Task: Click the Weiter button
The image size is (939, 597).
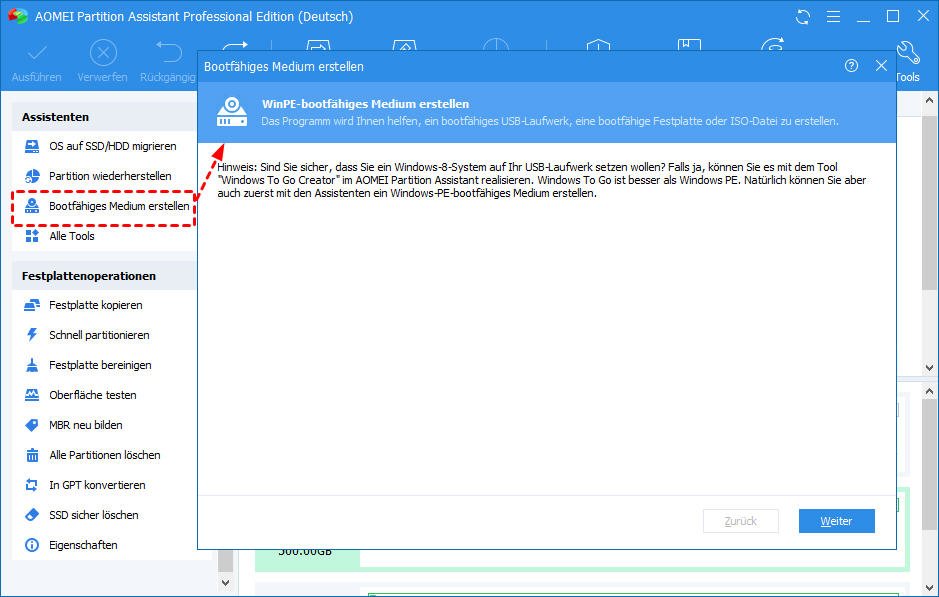Action: (837, 521)
